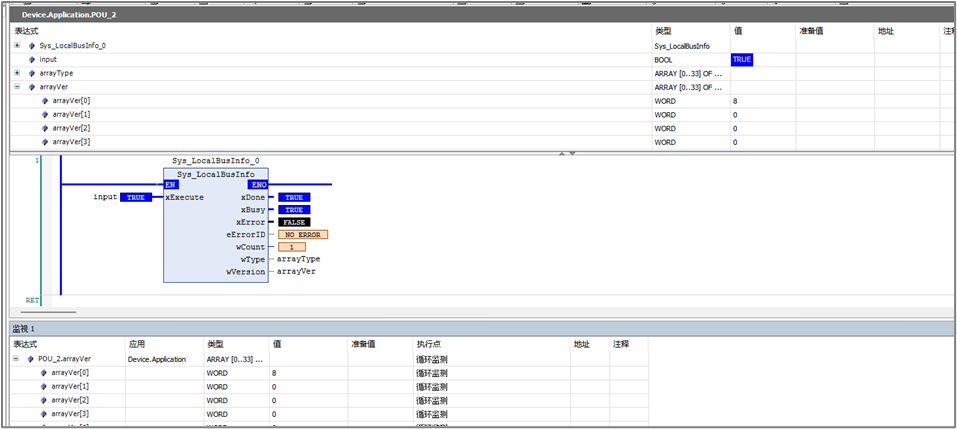Viewport: 957px width, 429px height.
Task: Click 循环监测 for arrayVer[1] in watch panel
Action: 432,387
